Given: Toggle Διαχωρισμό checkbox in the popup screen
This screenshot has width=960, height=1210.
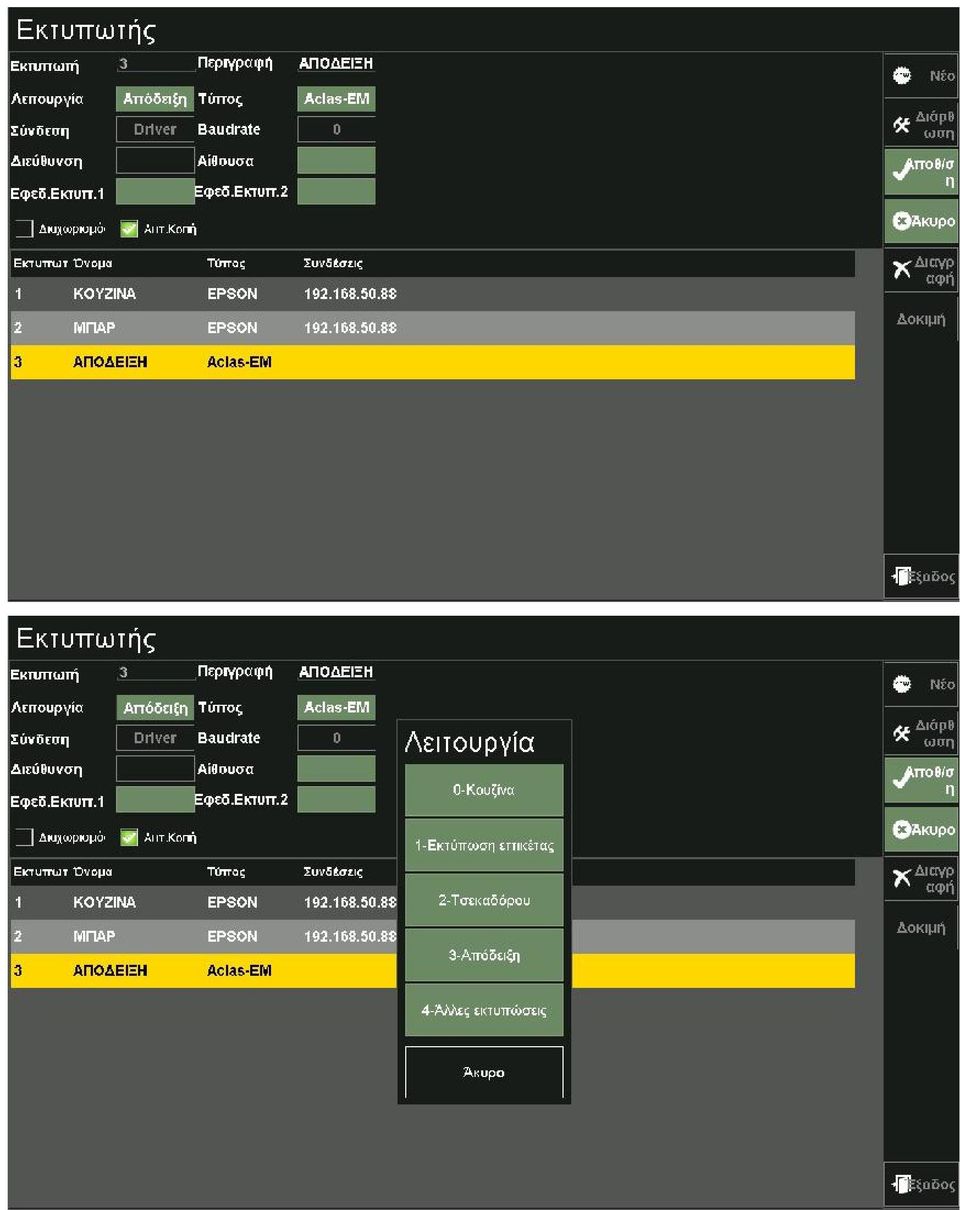Looking at the screenshot, I should [24, 837].
